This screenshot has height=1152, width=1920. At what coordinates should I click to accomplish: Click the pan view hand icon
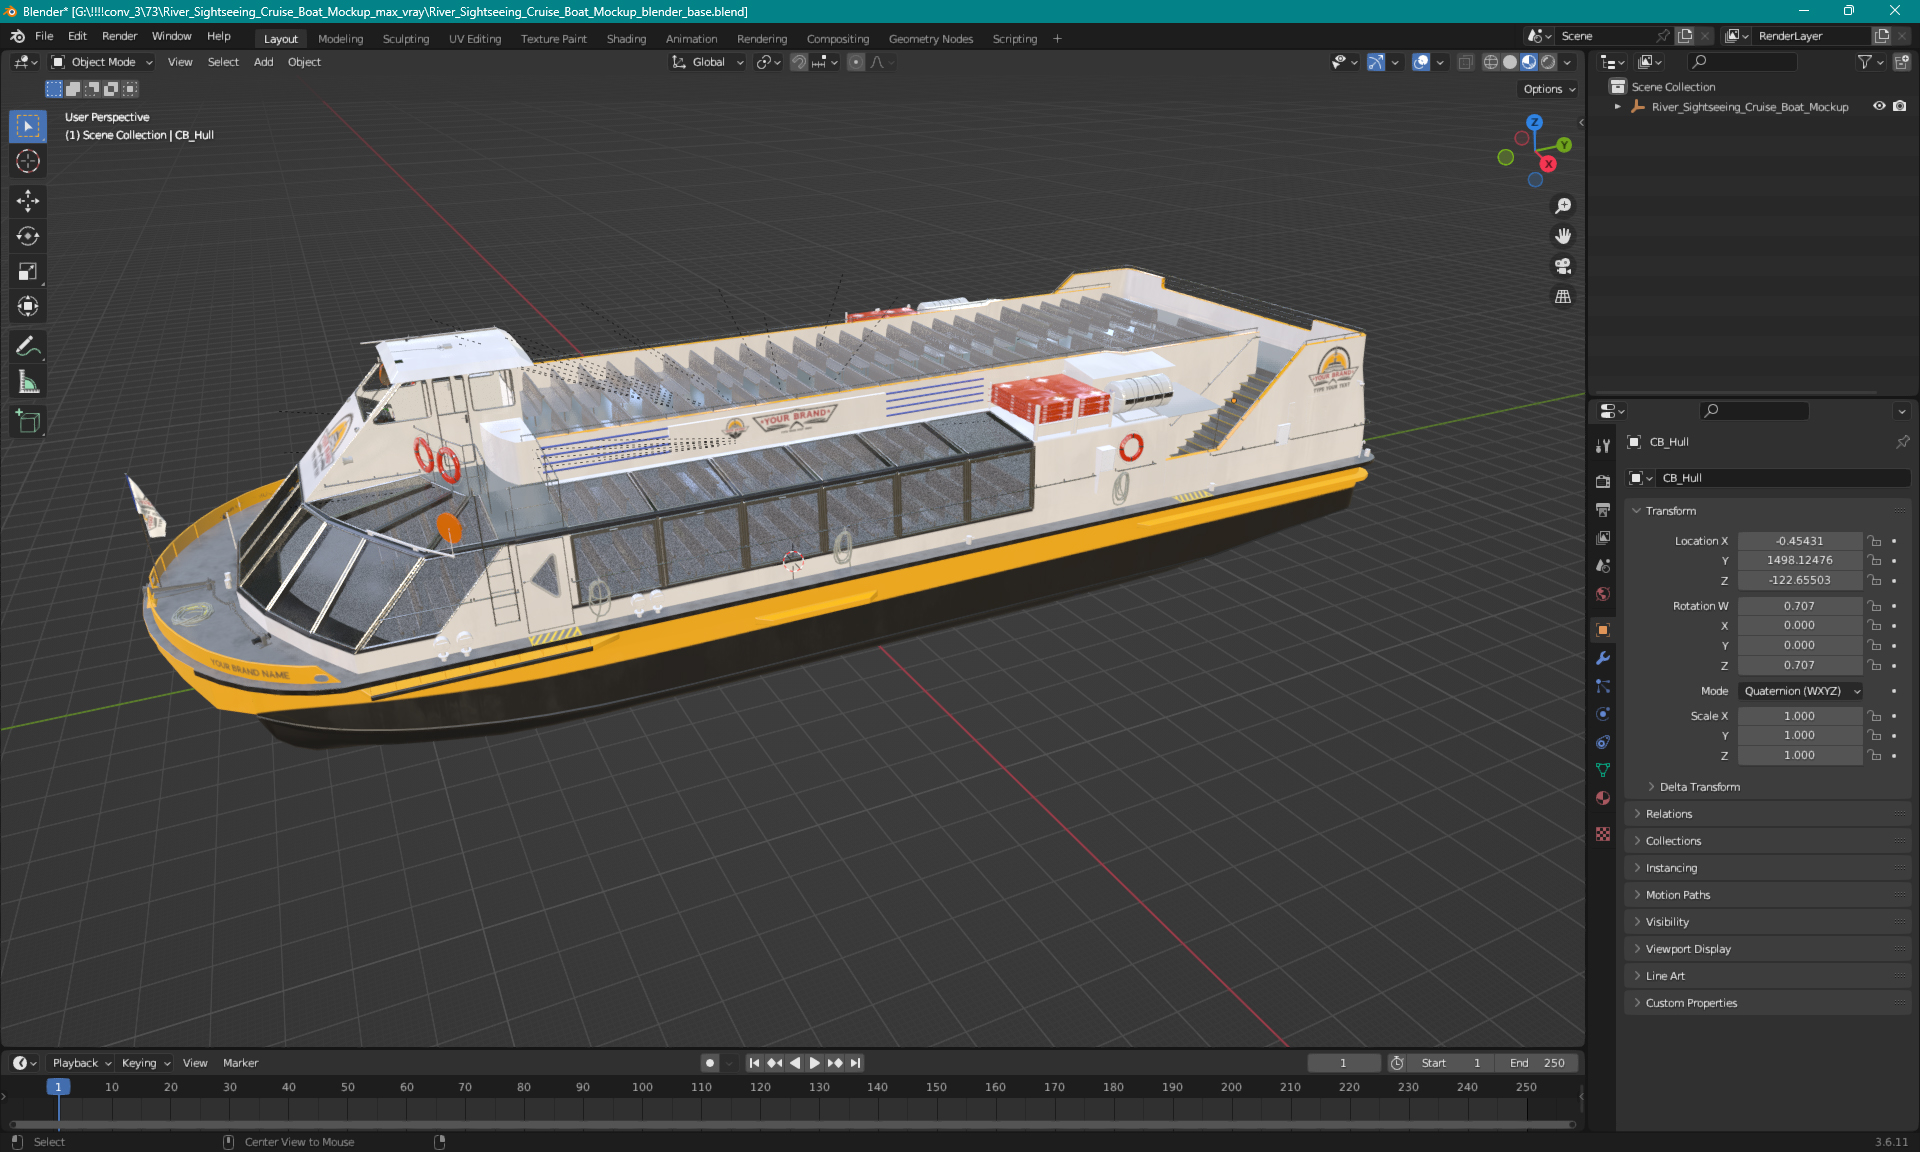[x=1563, y=236]
